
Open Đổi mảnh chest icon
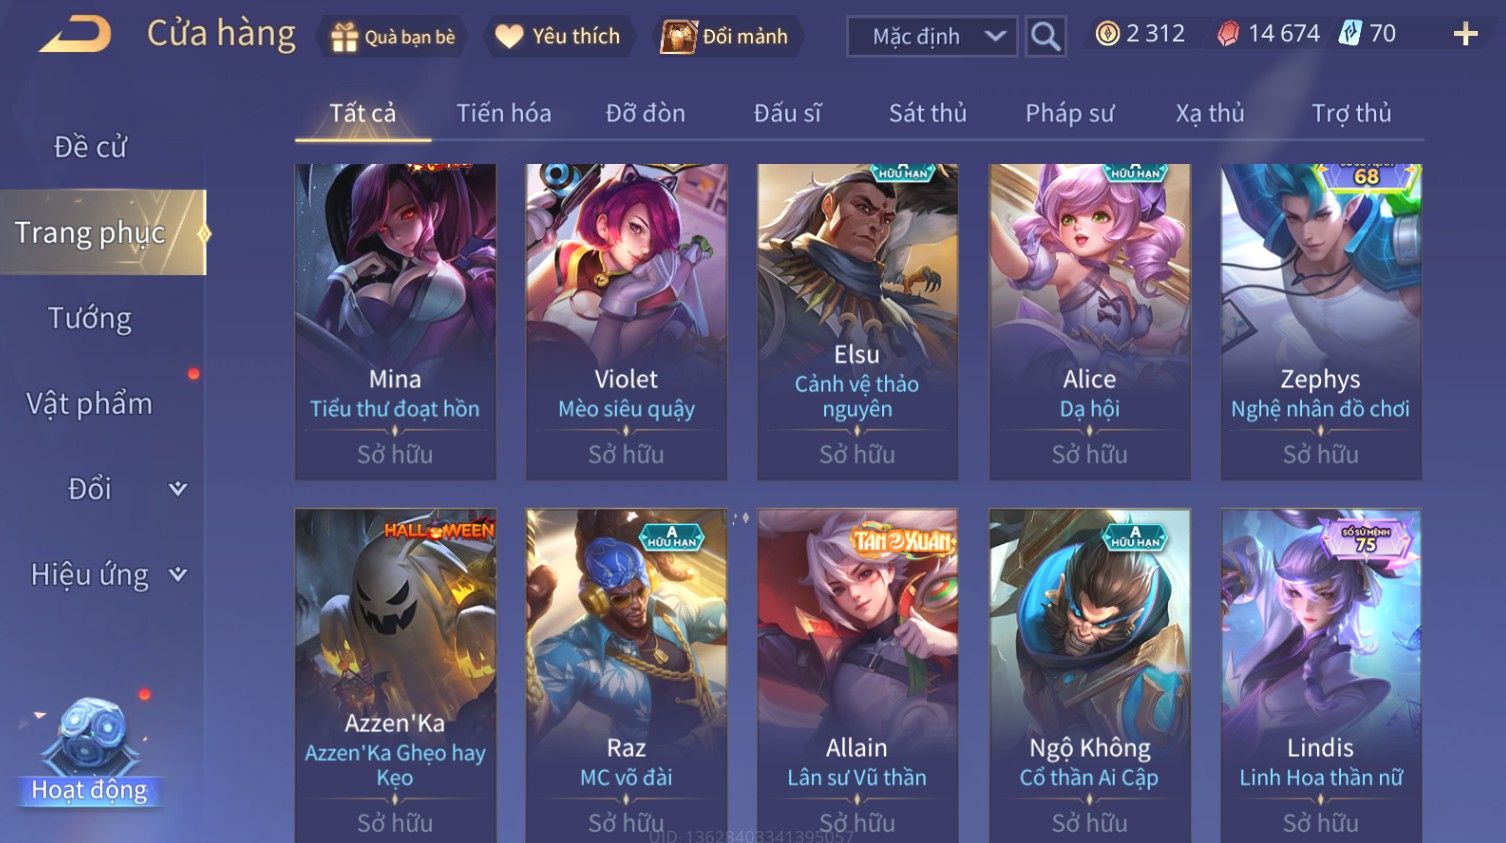pos(678,37)
